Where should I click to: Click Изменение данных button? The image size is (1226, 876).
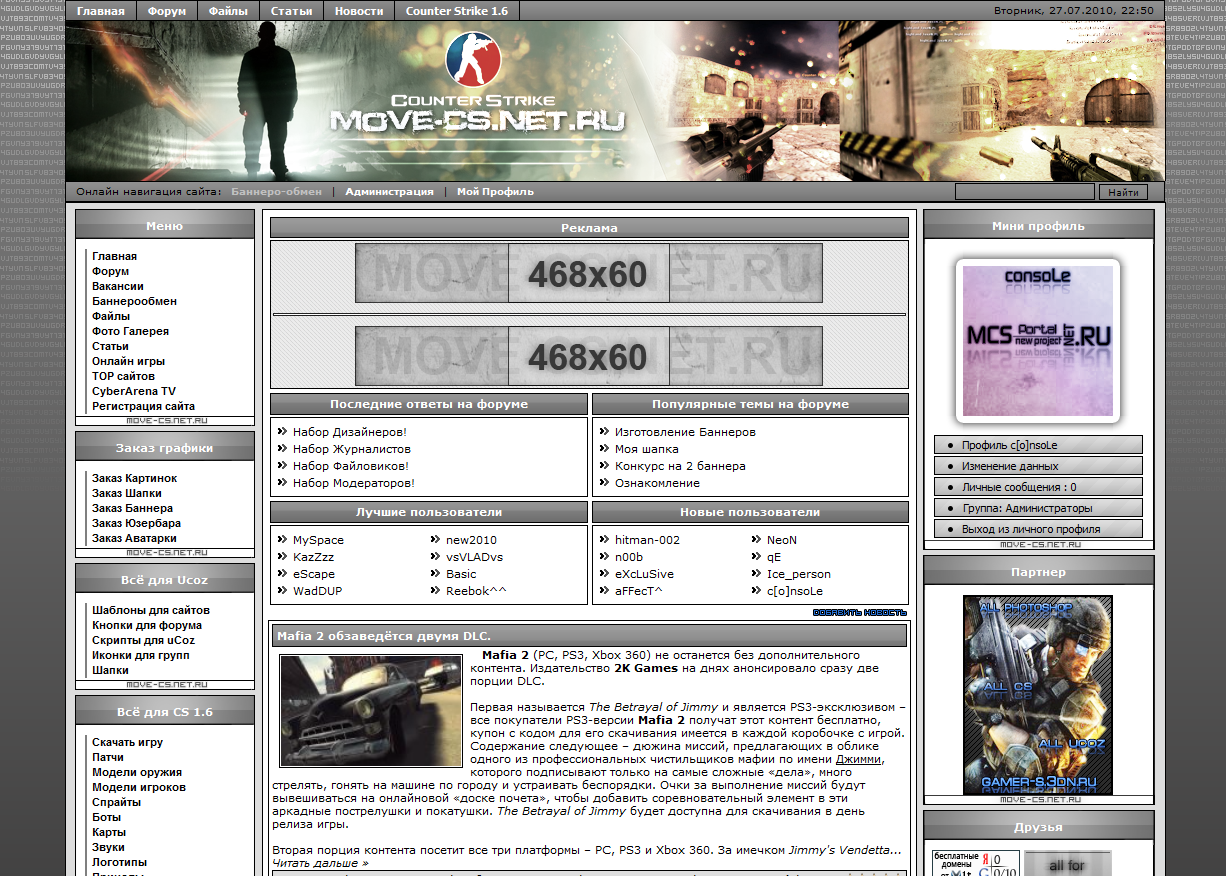1038,466
